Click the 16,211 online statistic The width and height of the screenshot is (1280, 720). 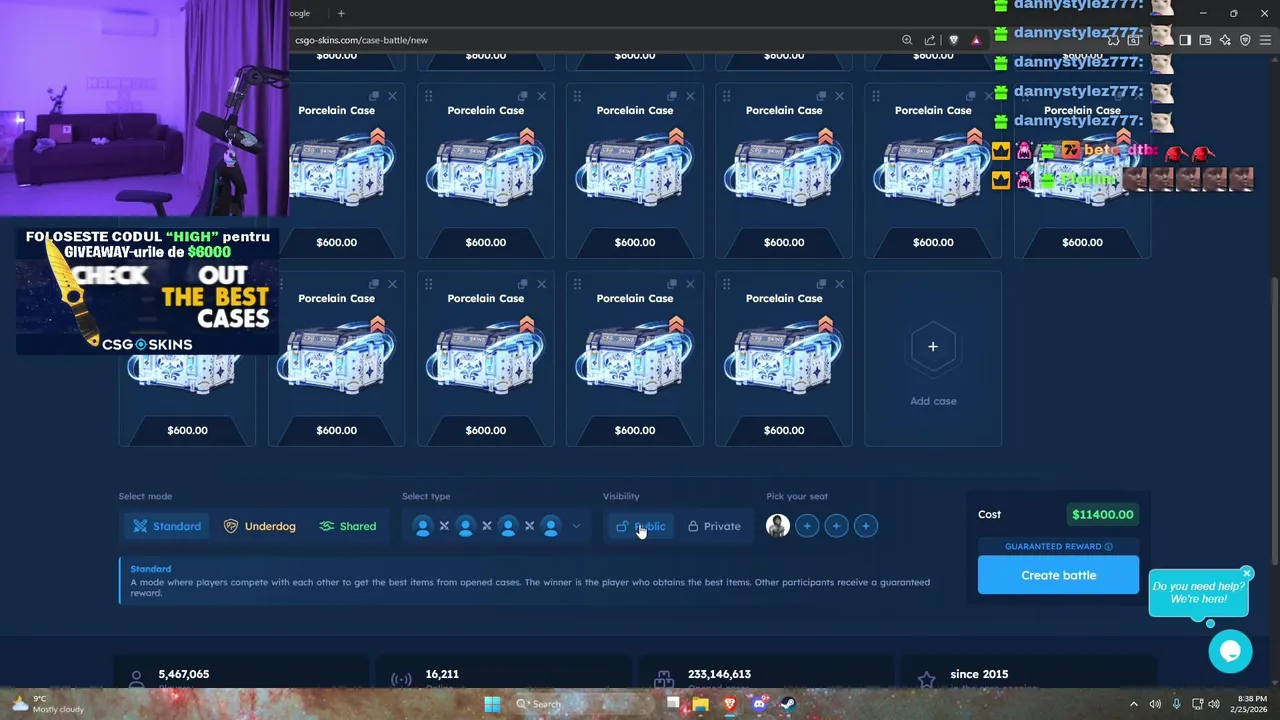tap(442, 674)
